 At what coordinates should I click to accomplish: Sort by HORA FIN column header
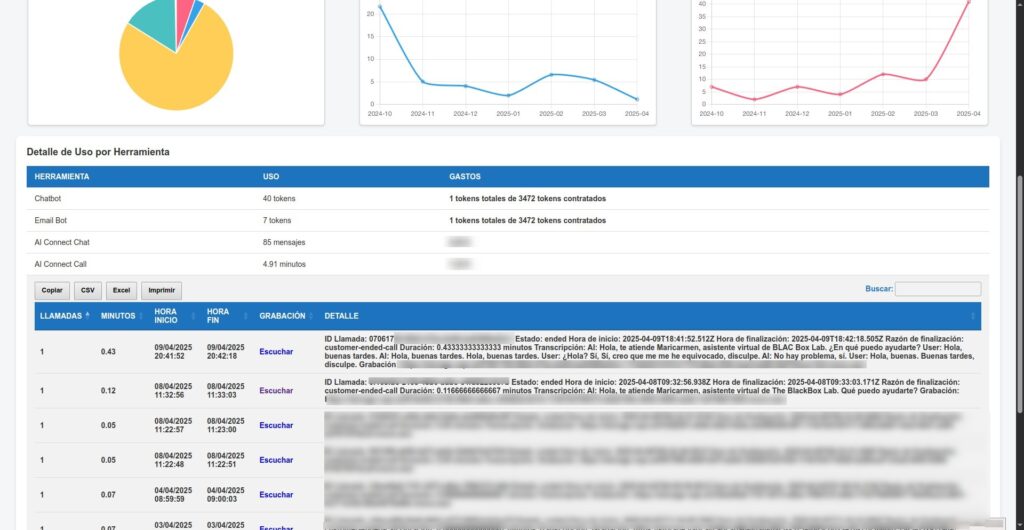click(x=227, y=316)
